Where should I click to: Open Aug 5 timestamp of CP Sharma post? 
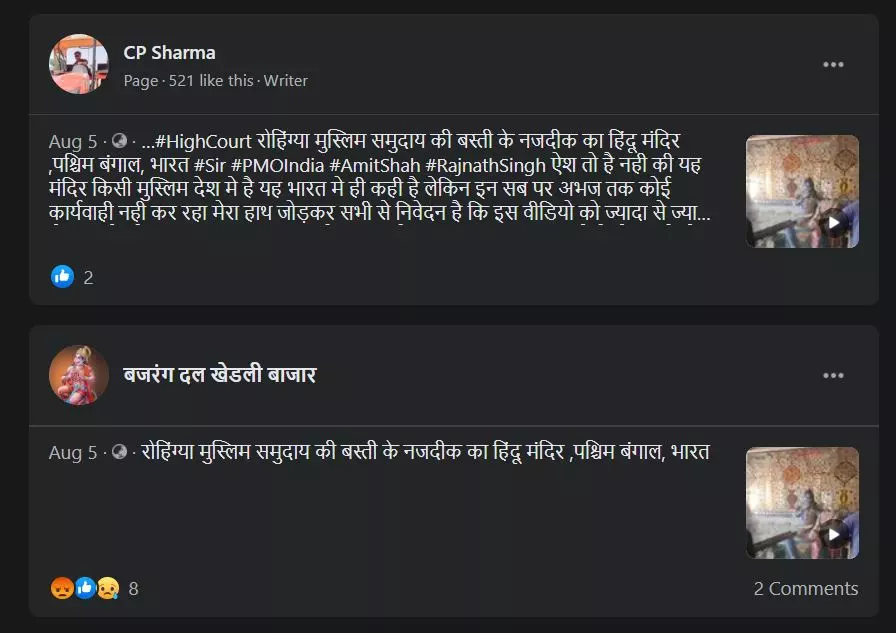pos(73,141)
